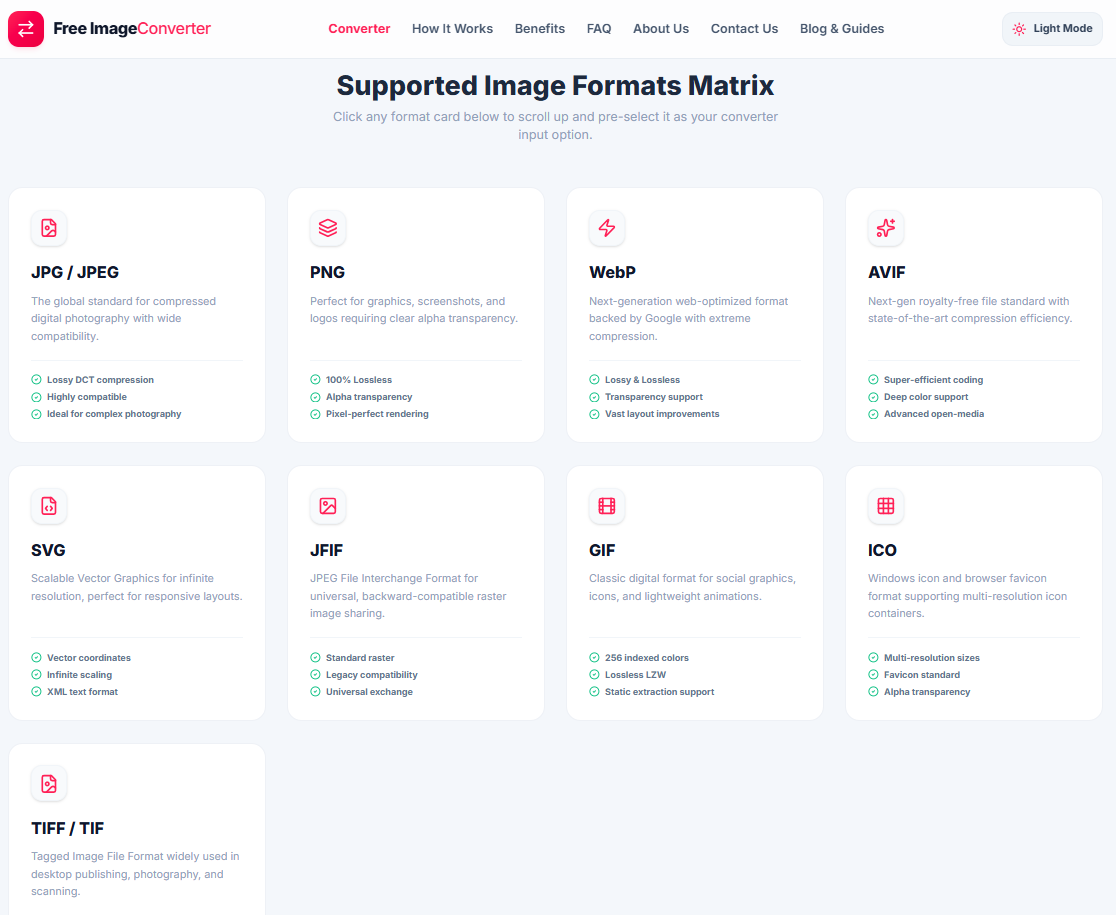Click check icon beside Lossless LZW
The height and width of the screenshot is (915, 1116).
[594, 675]
